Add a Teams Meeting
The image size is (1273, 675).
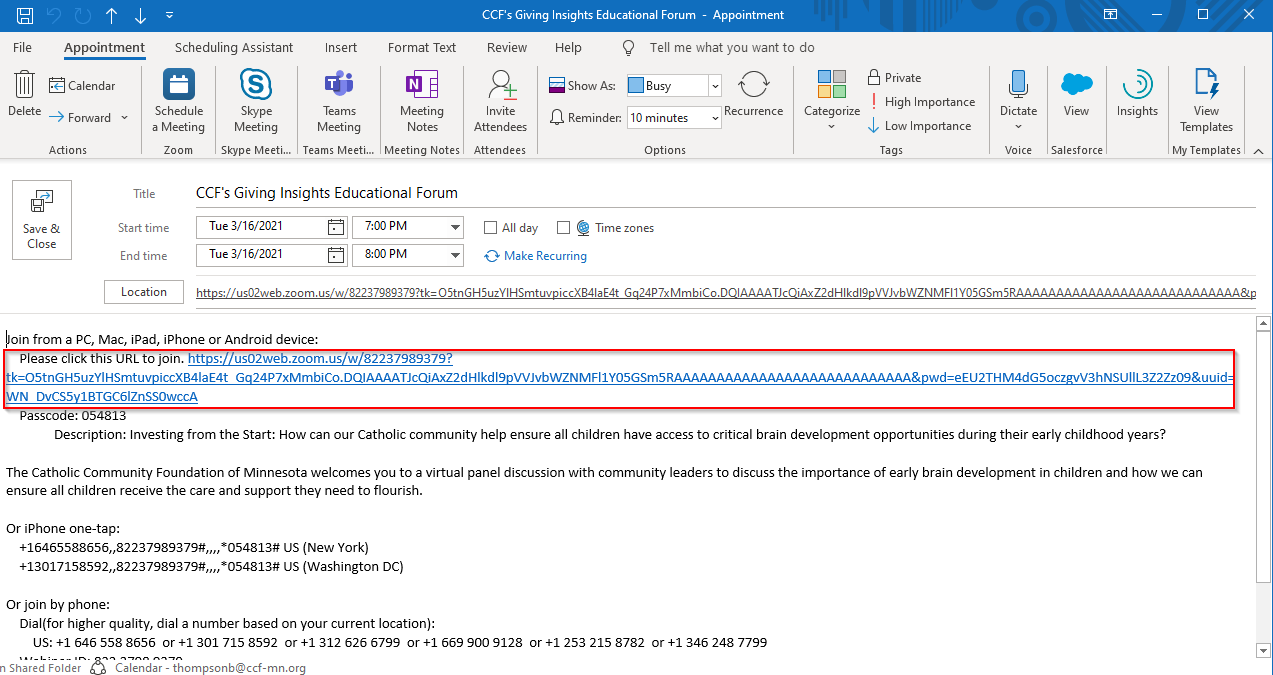(339, 101)
